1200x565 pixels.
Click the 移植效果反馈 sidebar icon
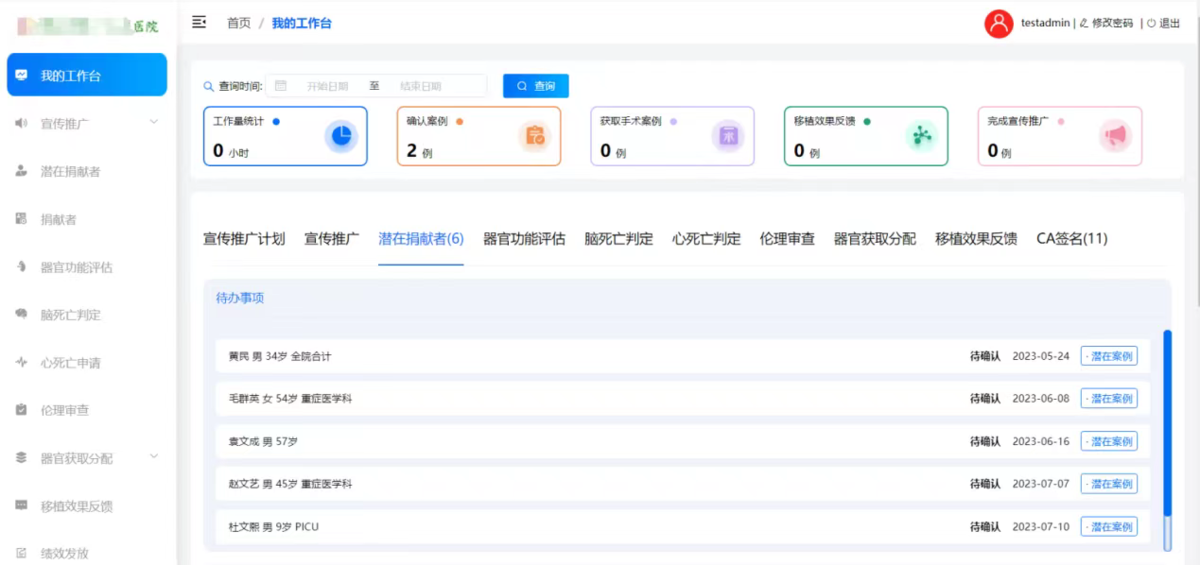(21, 506)
